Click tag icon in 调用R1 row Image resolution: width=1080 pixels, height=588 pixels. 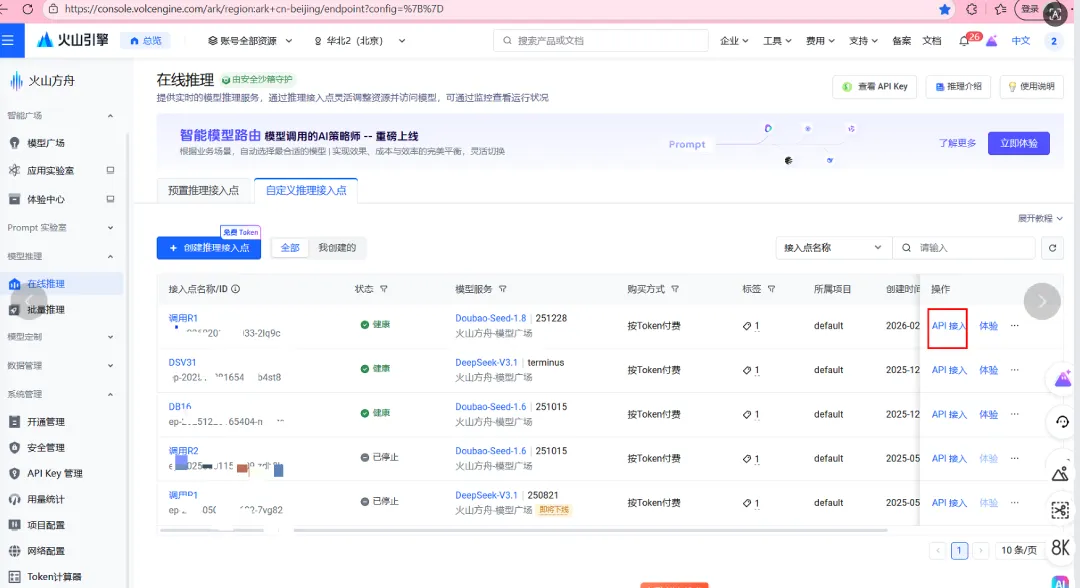747,326
